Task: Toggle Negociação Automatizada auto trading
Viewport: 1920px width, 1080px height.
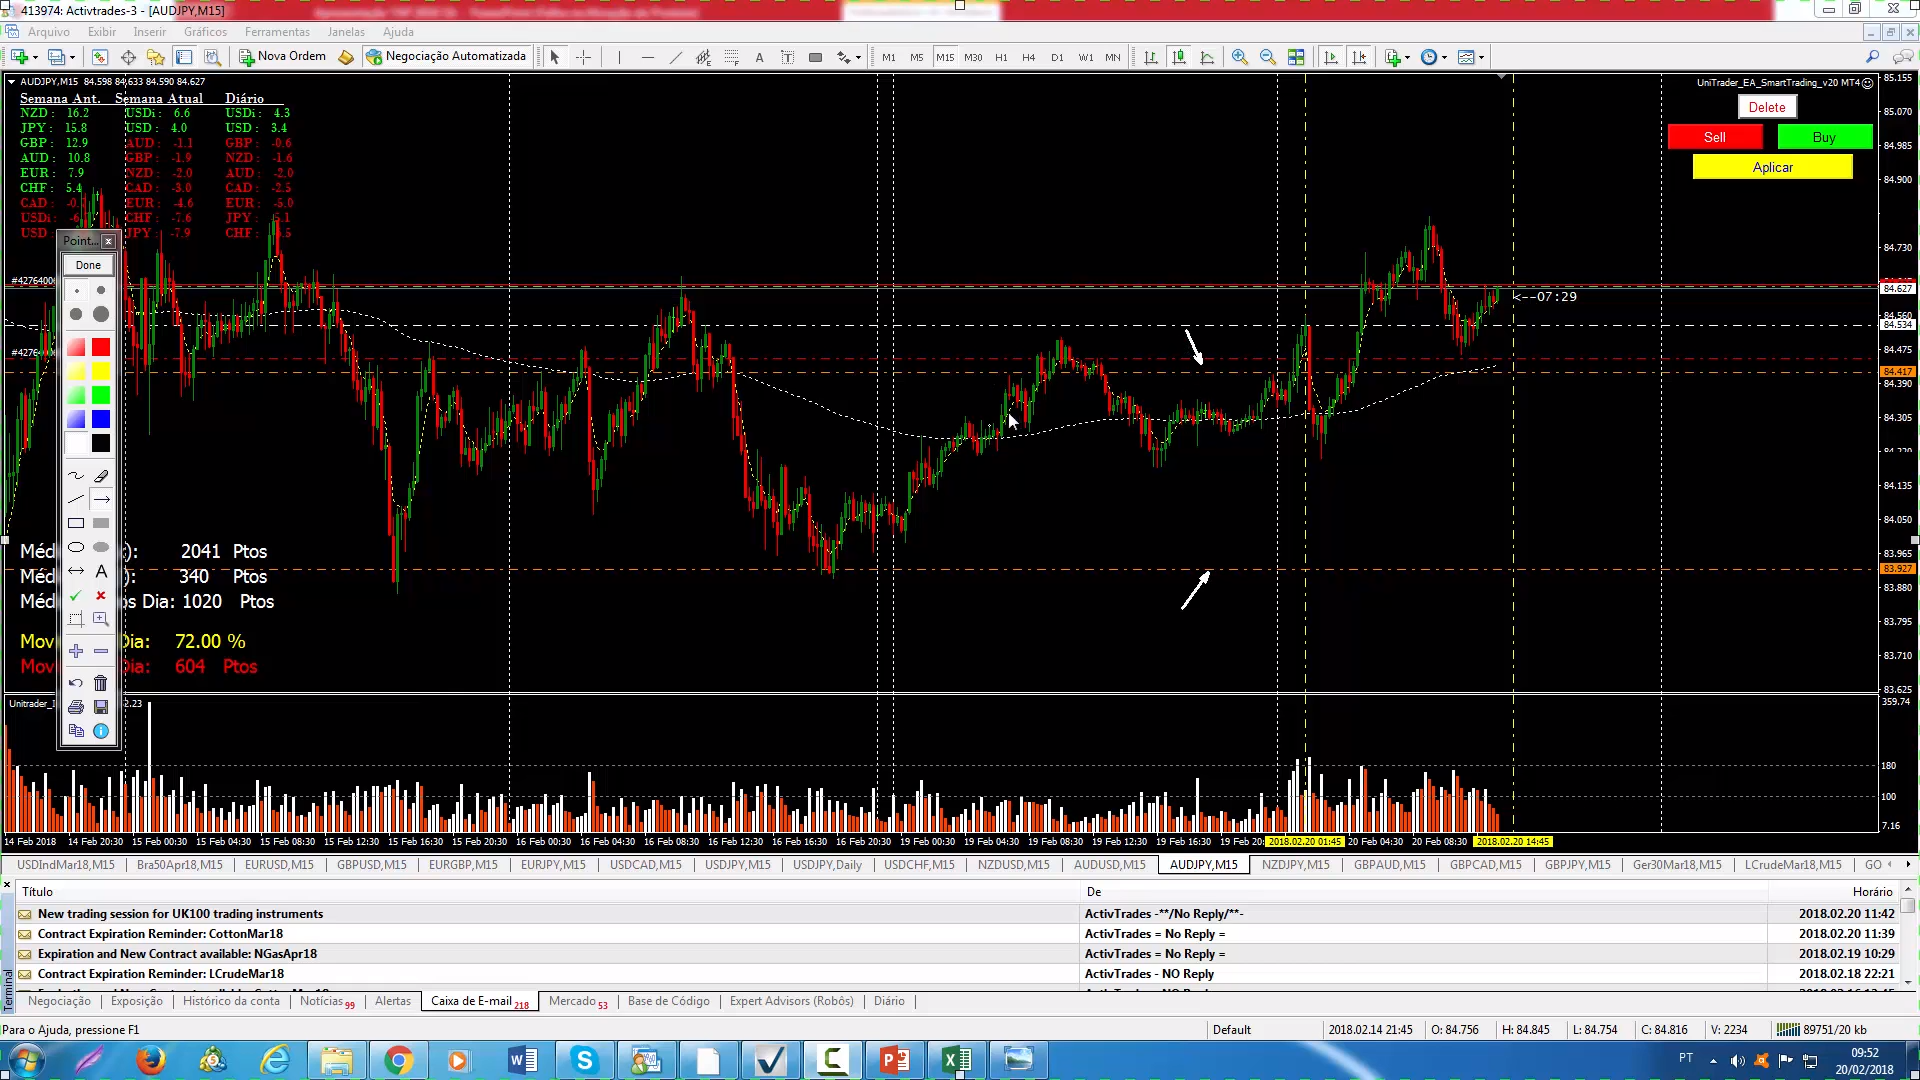Action: (446, 56)
